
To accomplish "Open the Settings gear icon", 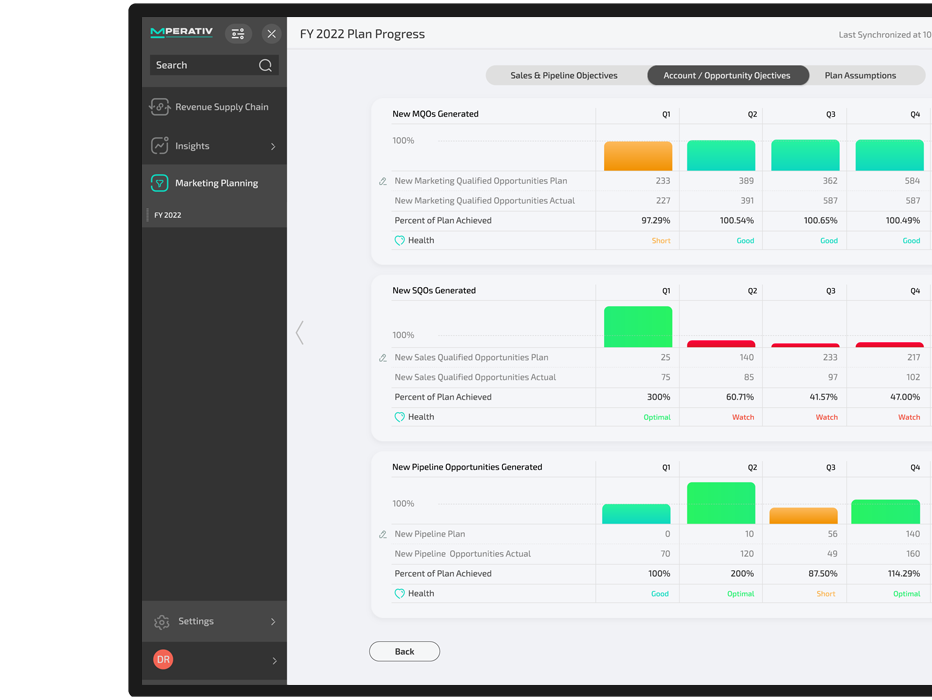I will pos(162,622).
